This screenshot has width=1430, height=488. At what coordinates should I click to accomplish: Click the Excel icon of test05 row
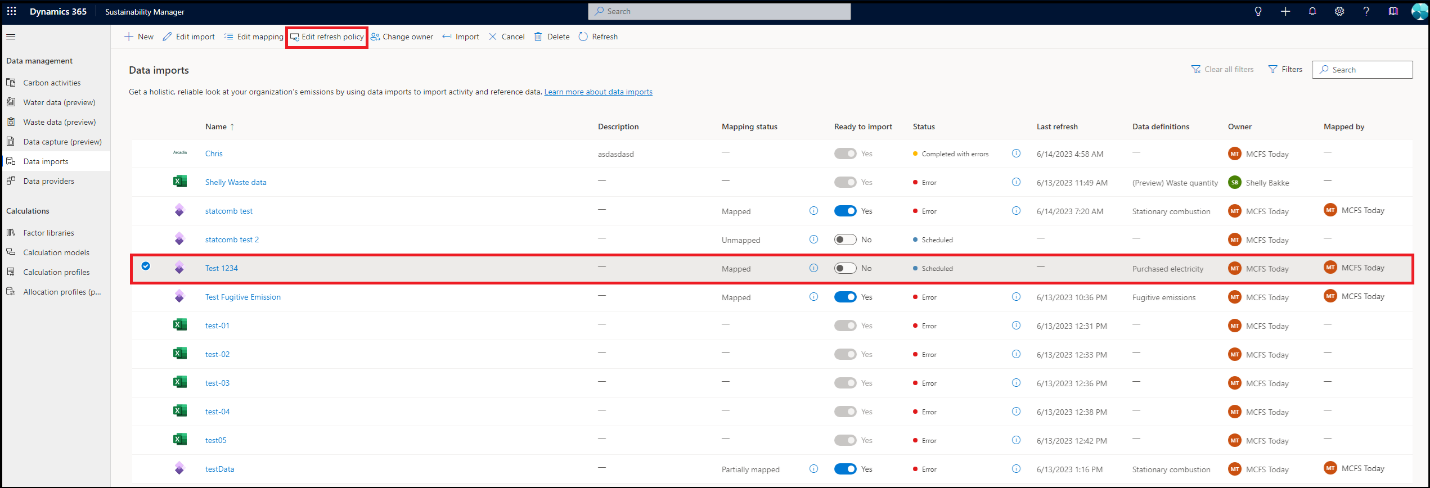(x=180, y=440)
